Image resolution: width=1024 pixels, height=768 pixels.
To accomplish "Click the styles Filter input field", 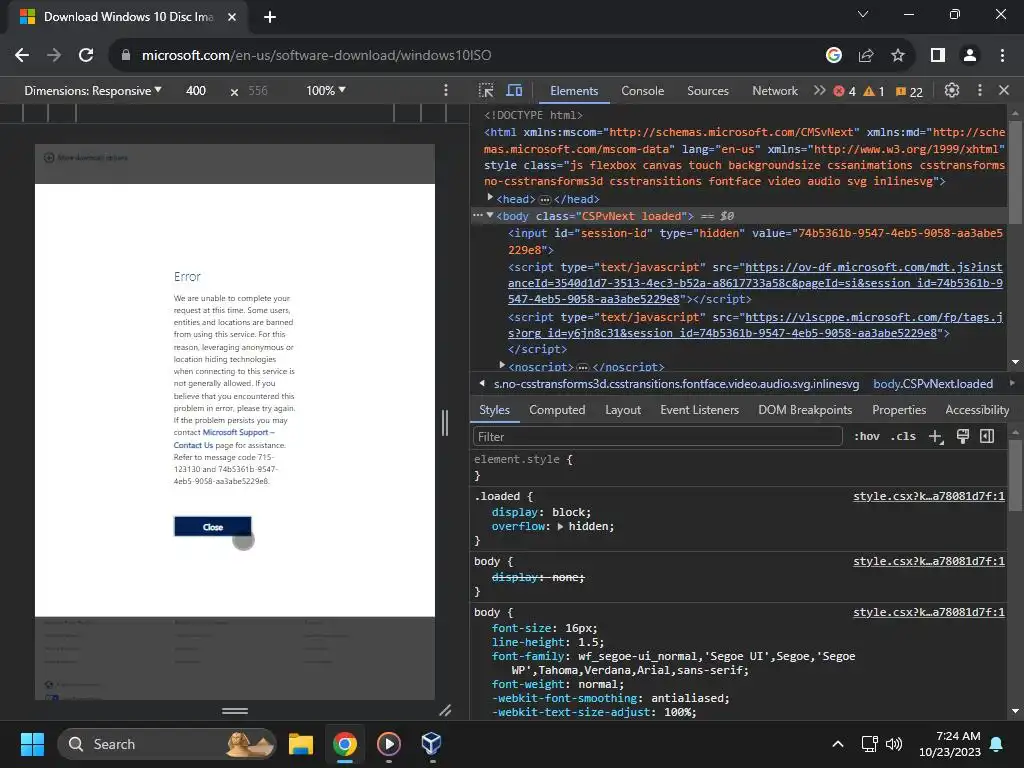I will click(x=658, y=437).
